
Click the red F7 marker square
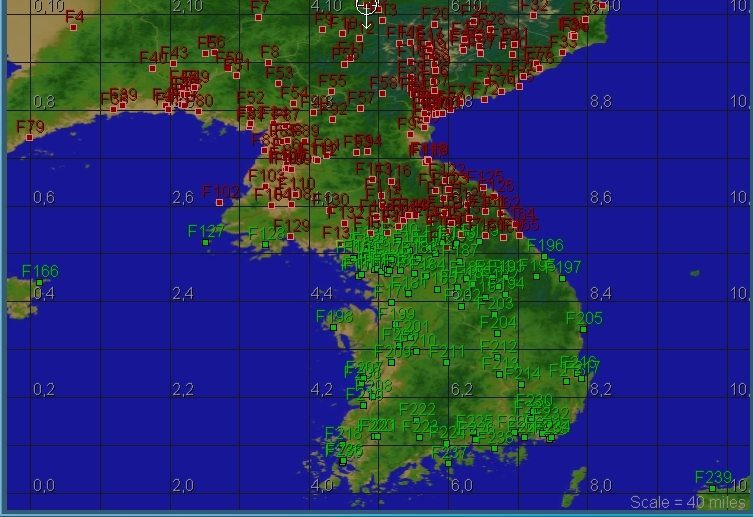[x=258, y=17]
